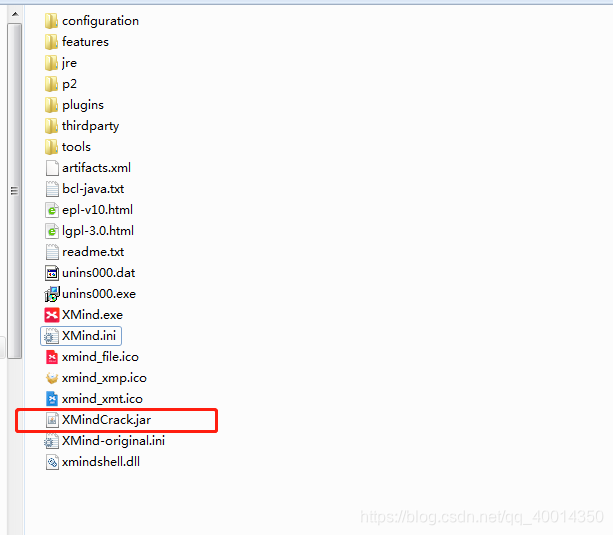
Task: Click the "xmind_xmt.ico" file name
Action: click(102, 399)
